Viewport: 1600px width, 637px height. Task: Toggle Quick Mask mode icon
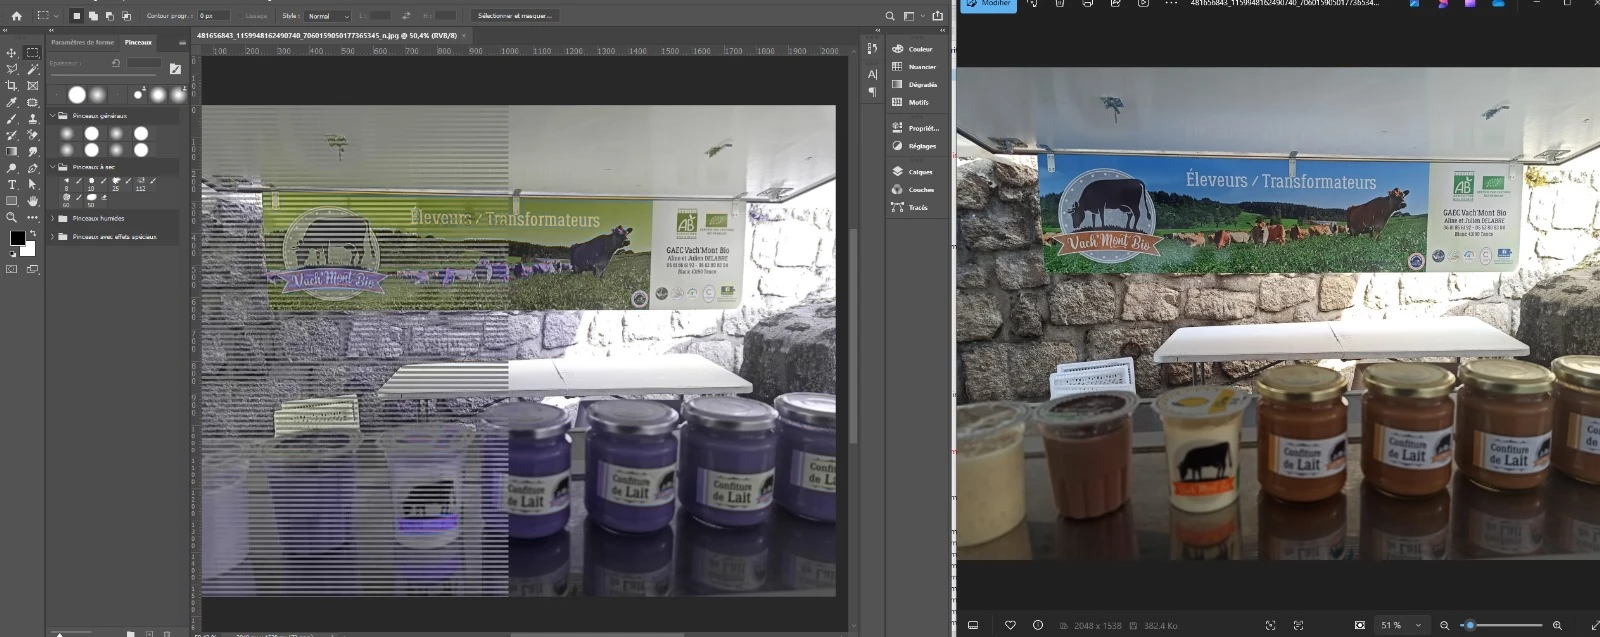(12, 269)
